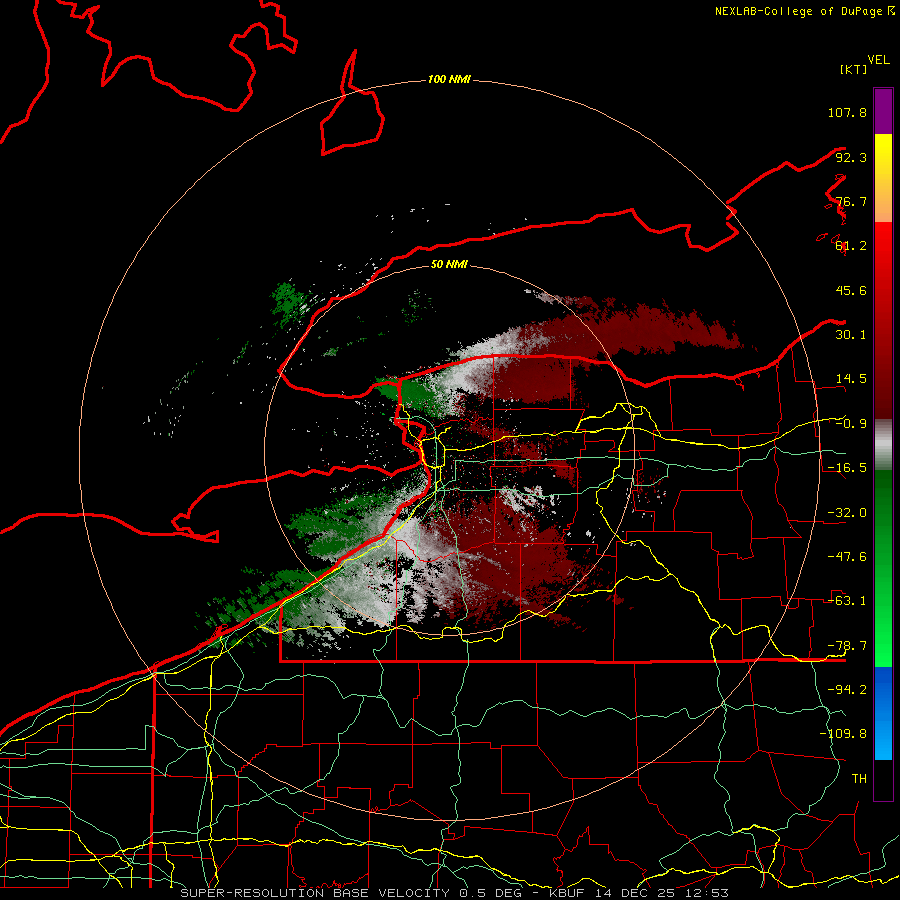
Task: Click the TH threshold label on legend
Action: point(859,779)
